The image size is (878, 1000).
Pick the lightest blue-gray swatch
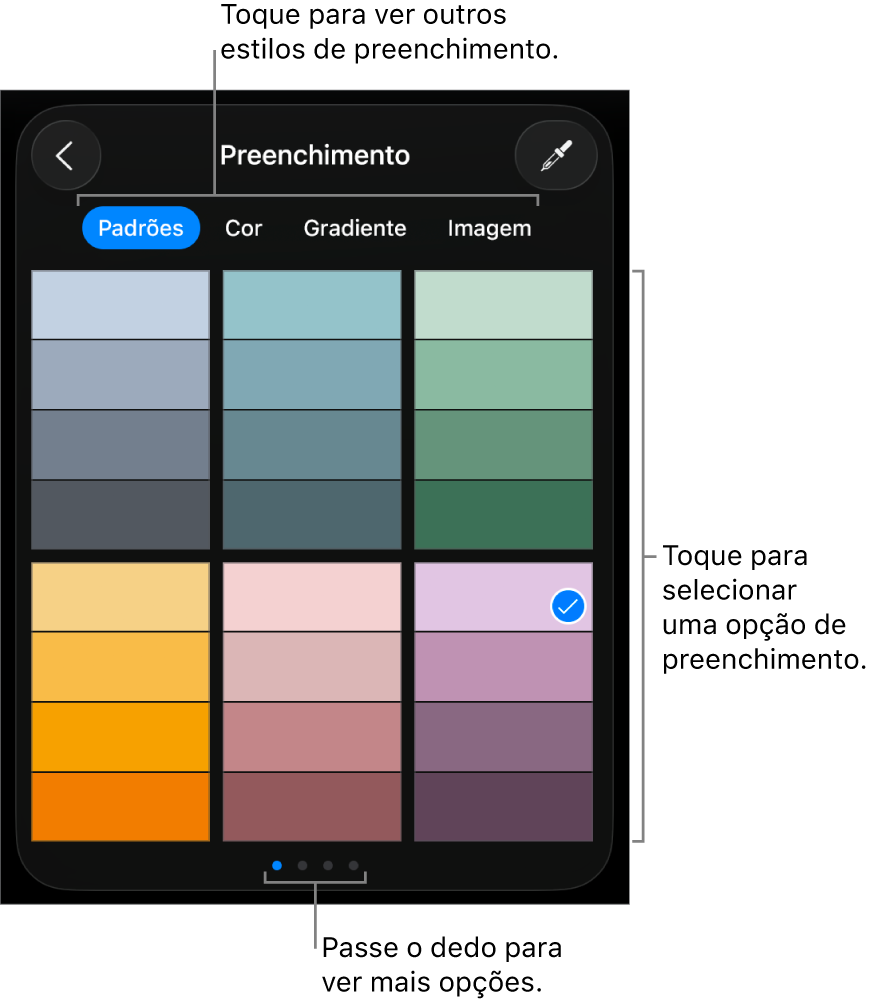(x=120, y=305)
